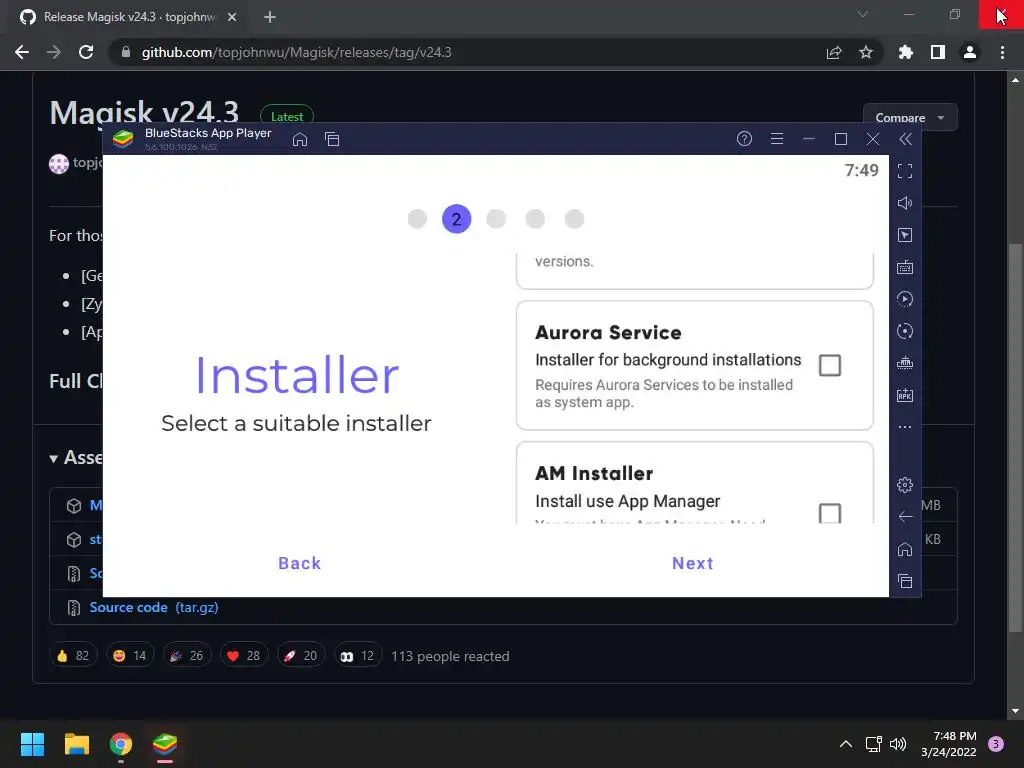The height and width of the screenshot is (768, 1024).
Task: Check the Aurora Service installer checkbox
Action: coord(829,366)
